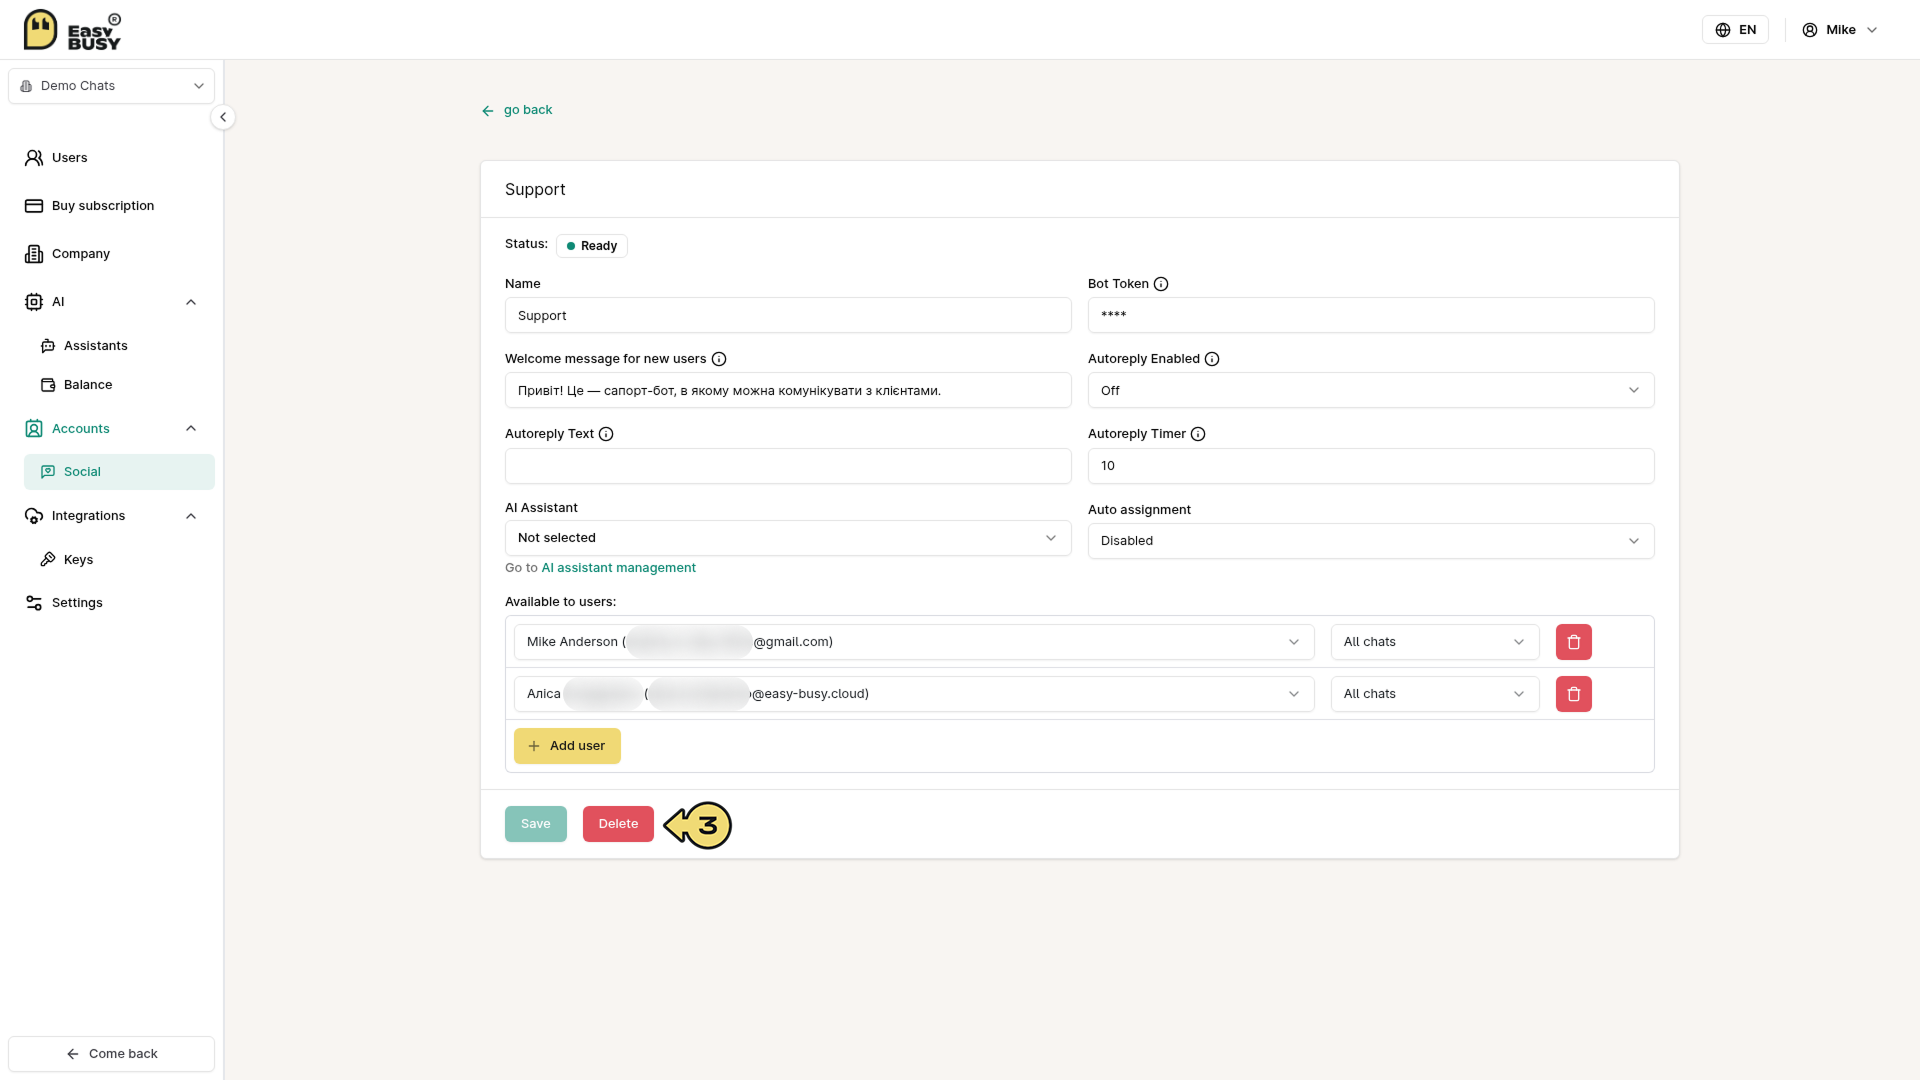This screenshot has width=1920, height=1080.
Task: Select Social under Accounts
Action: pos(119,472)
